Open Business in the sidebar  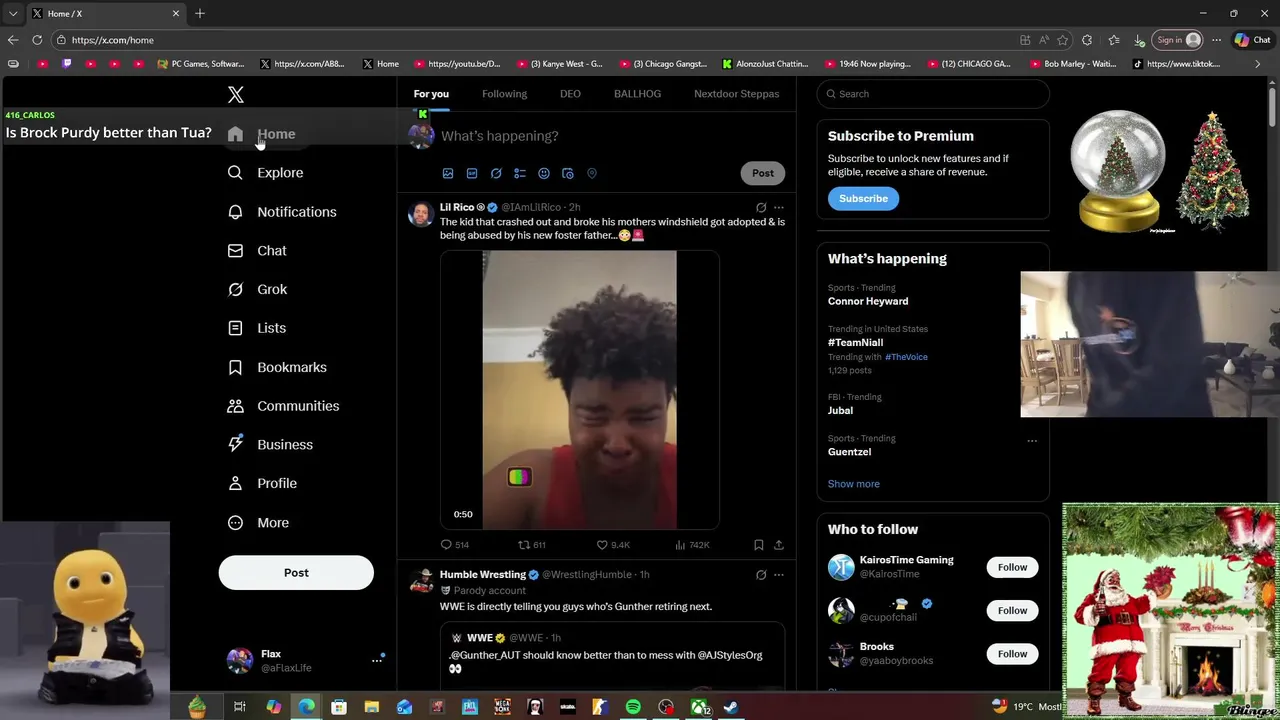pos(270,445)
